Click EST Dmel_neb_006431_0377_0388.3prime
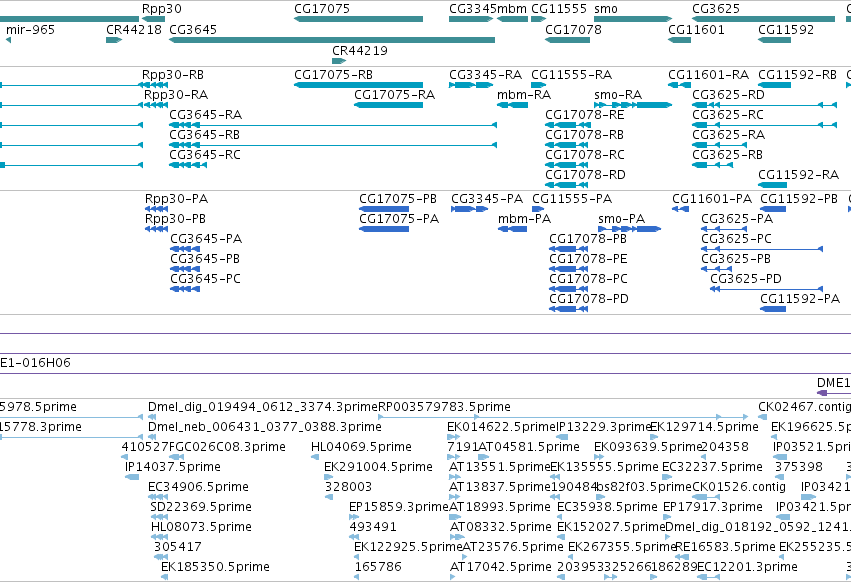The image size is (851, 582). point(265,427)
